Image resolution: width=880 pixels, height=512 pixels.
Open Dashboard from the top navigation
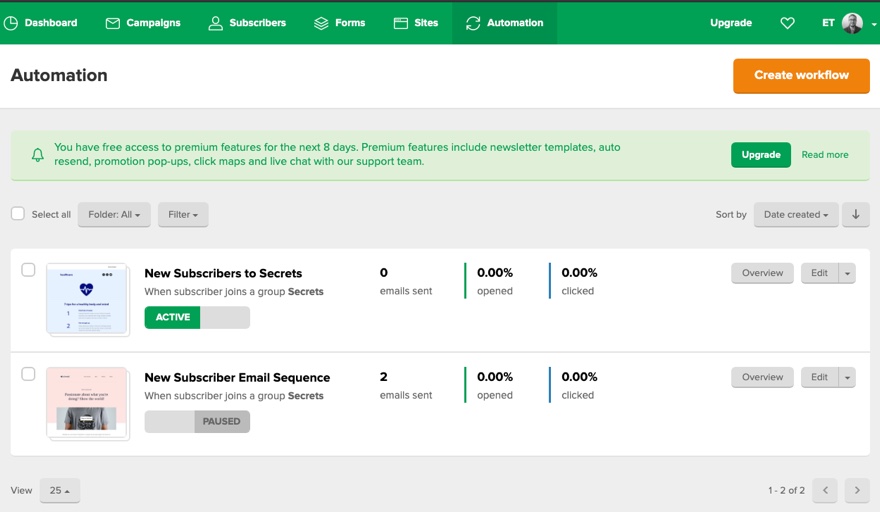click(40, 23)
